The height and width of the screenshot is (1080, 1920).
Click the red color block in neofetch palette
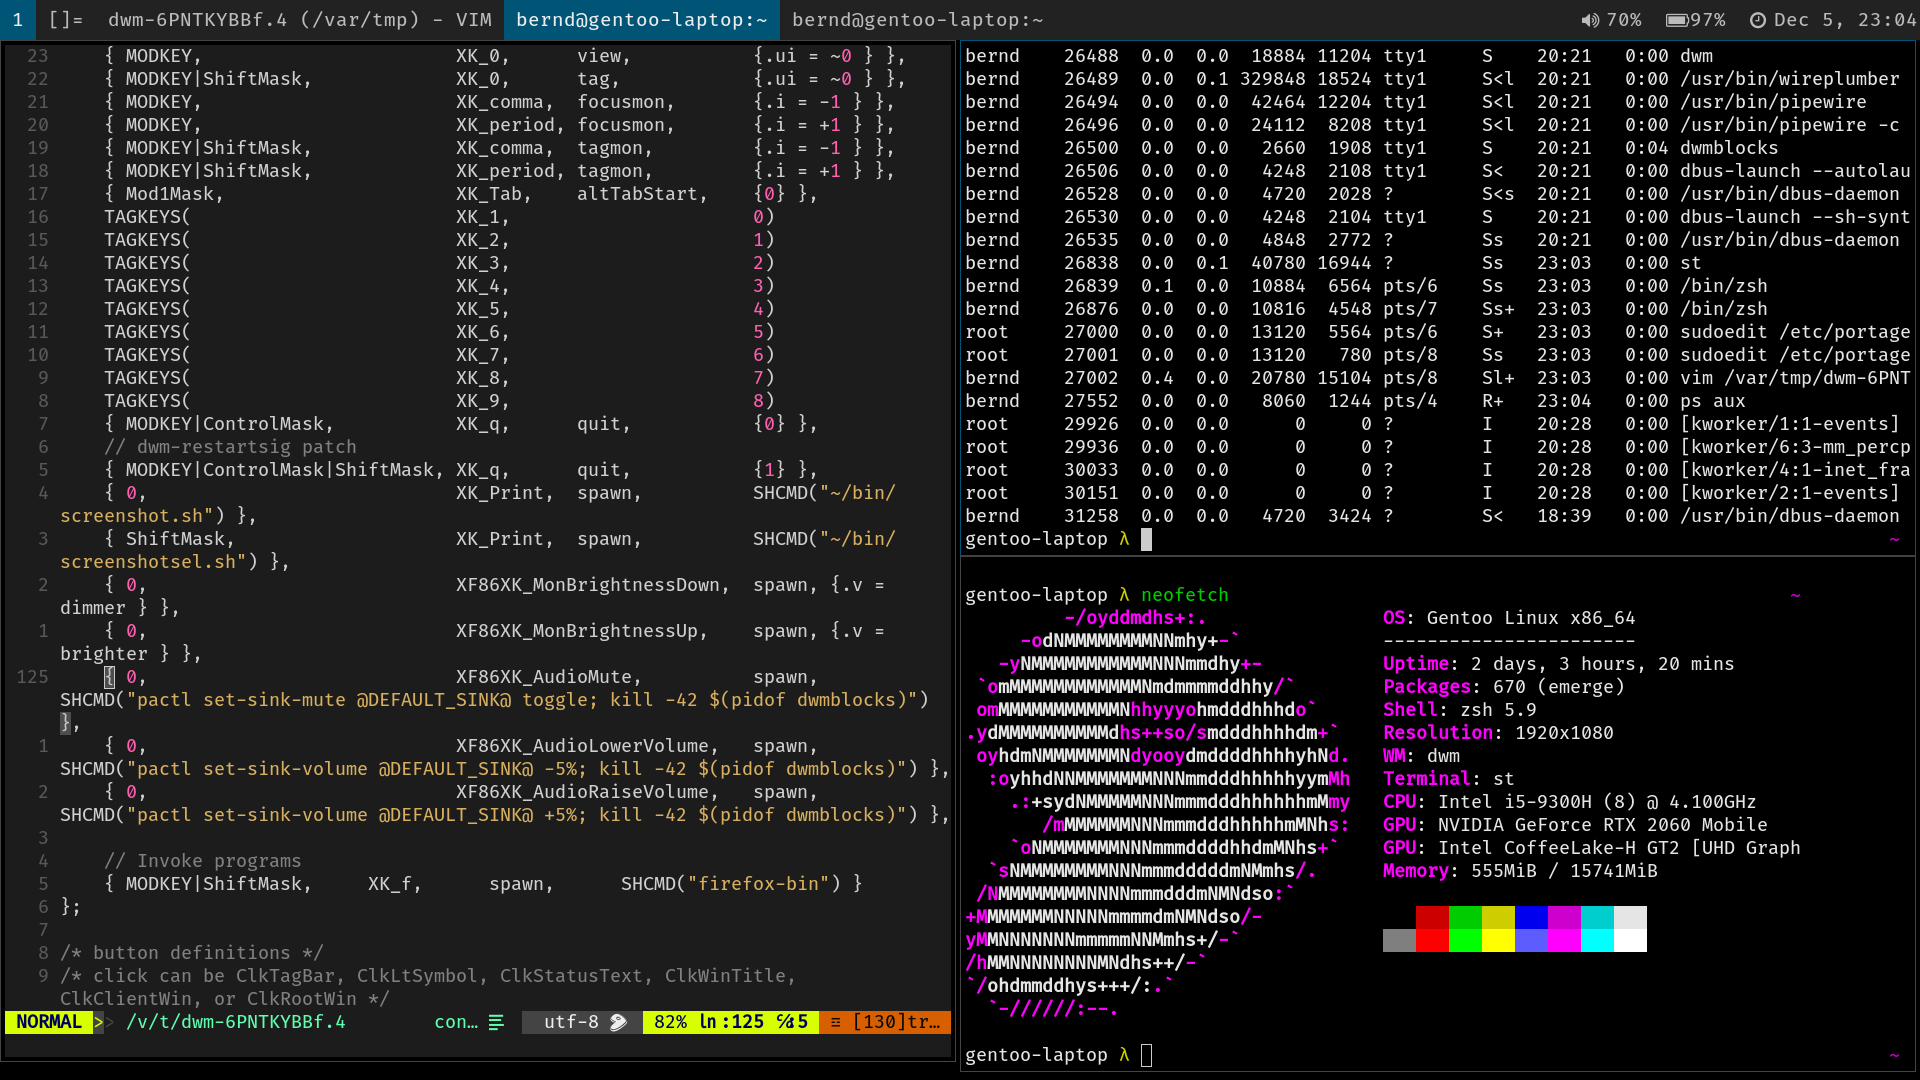(1431, 917)
